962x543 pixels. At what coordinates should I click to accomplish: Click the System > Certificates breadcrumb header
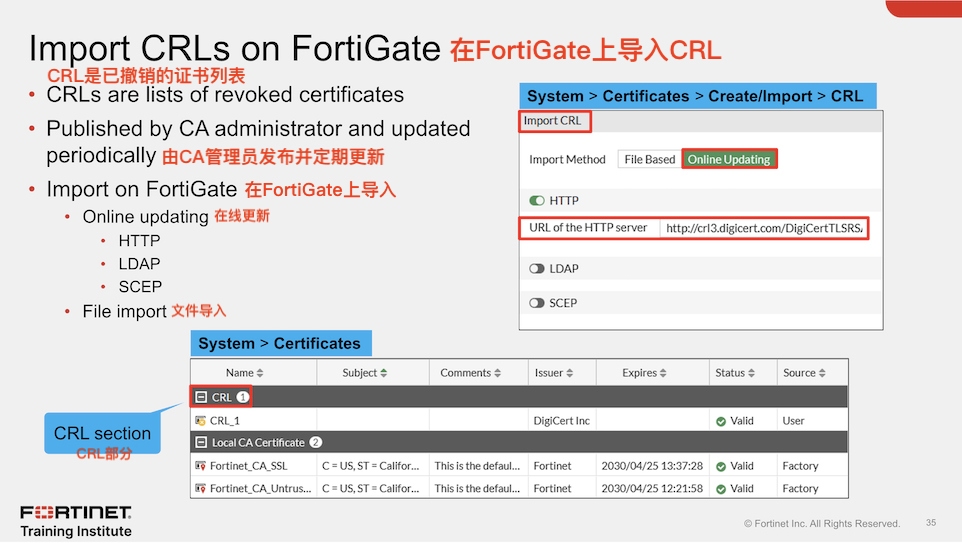coord(280,343)
